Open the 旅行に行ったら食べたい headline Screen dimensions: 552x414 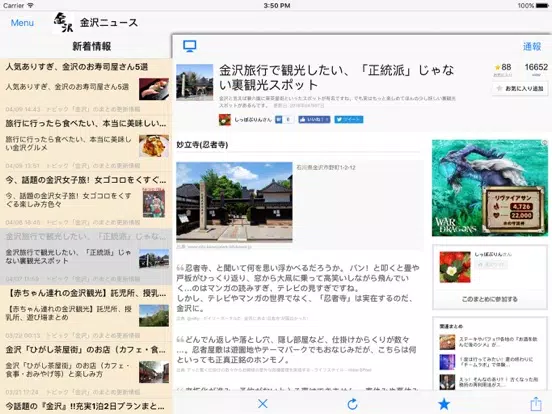[x=86, y=124]
